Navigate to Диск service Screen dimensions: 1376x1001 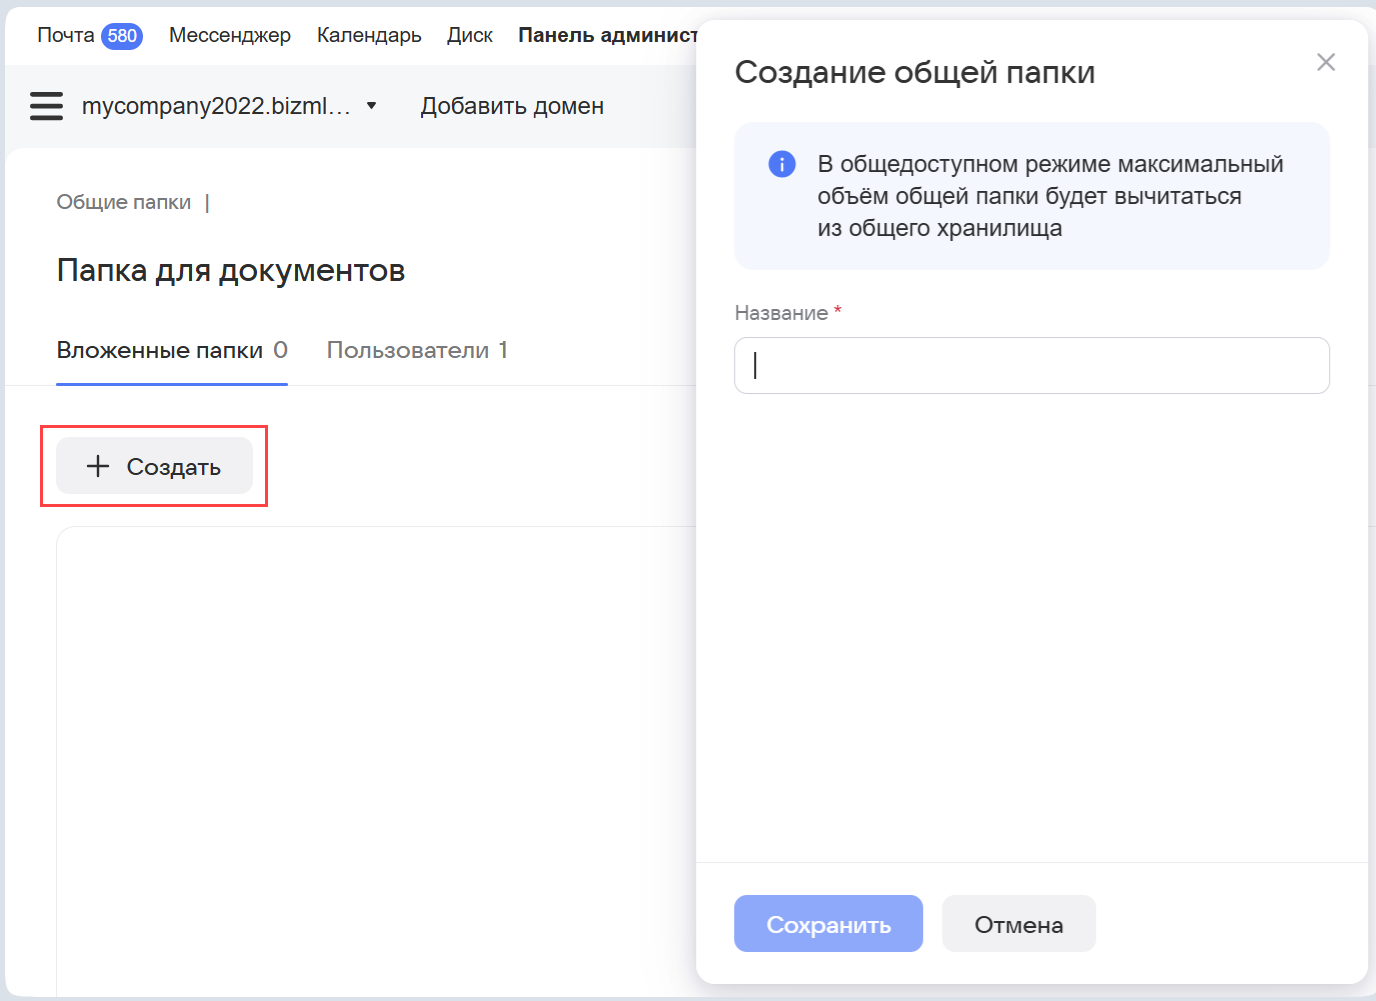tap(469, 36)
